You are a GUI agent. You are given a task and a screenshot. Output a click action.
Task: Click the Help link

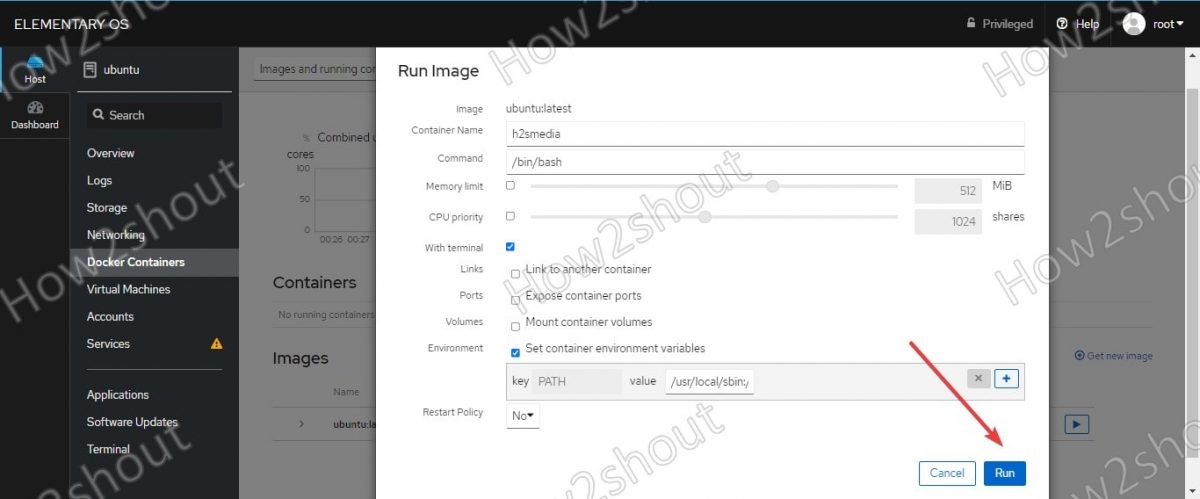1087,24
